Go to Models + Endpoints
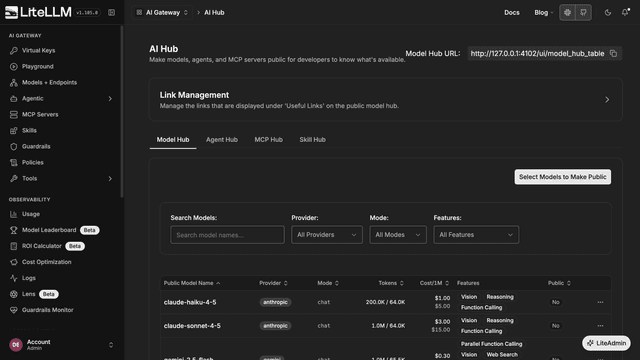 pyautogui.click(x=49, y=82)
